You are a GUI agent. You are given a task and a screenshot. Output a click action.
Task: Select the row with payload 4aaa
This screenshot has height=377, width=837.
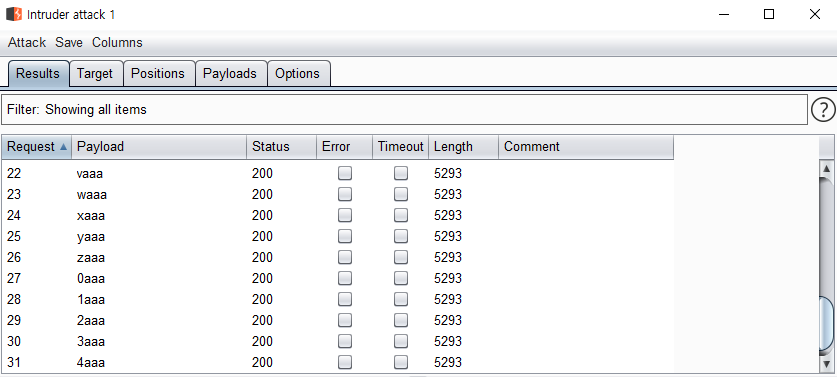[x=338, y=363]
